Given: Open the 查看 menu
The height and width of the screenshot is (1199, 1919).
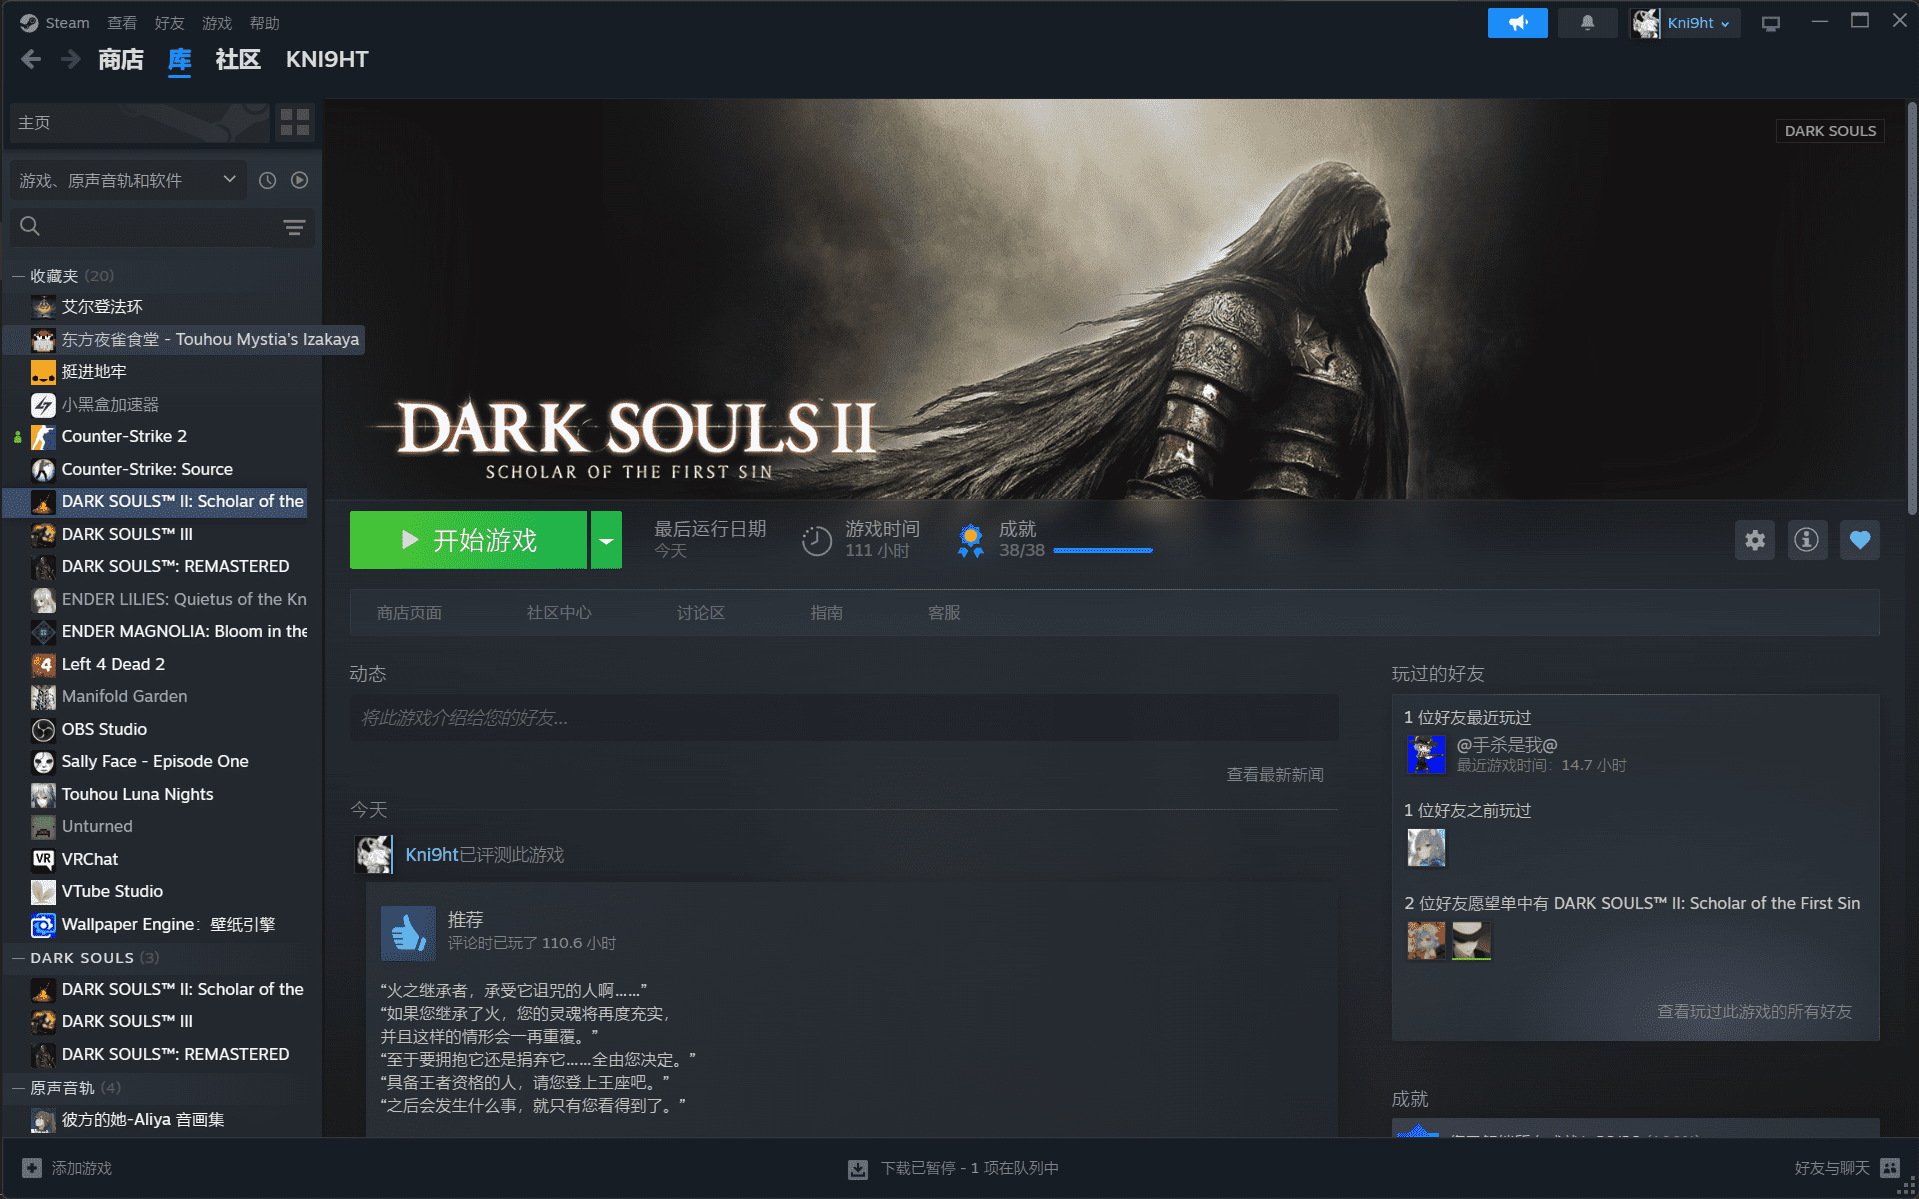Looking at the screenshot, I should pyautogui.click(x=122, y=23).
